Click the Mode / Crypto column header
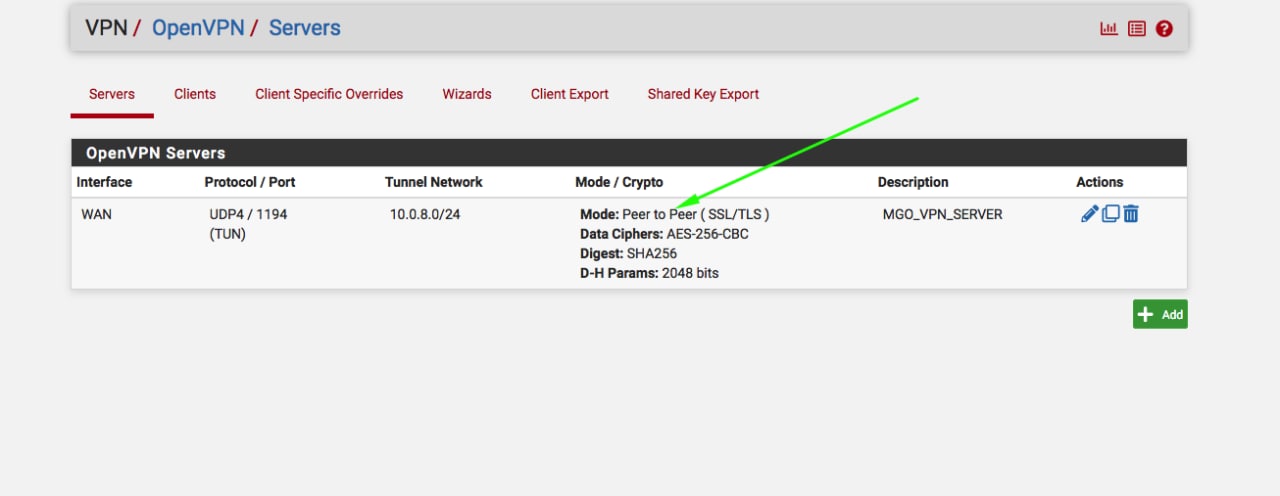This screenshot has width=1280, height=496. coord(619,182)
